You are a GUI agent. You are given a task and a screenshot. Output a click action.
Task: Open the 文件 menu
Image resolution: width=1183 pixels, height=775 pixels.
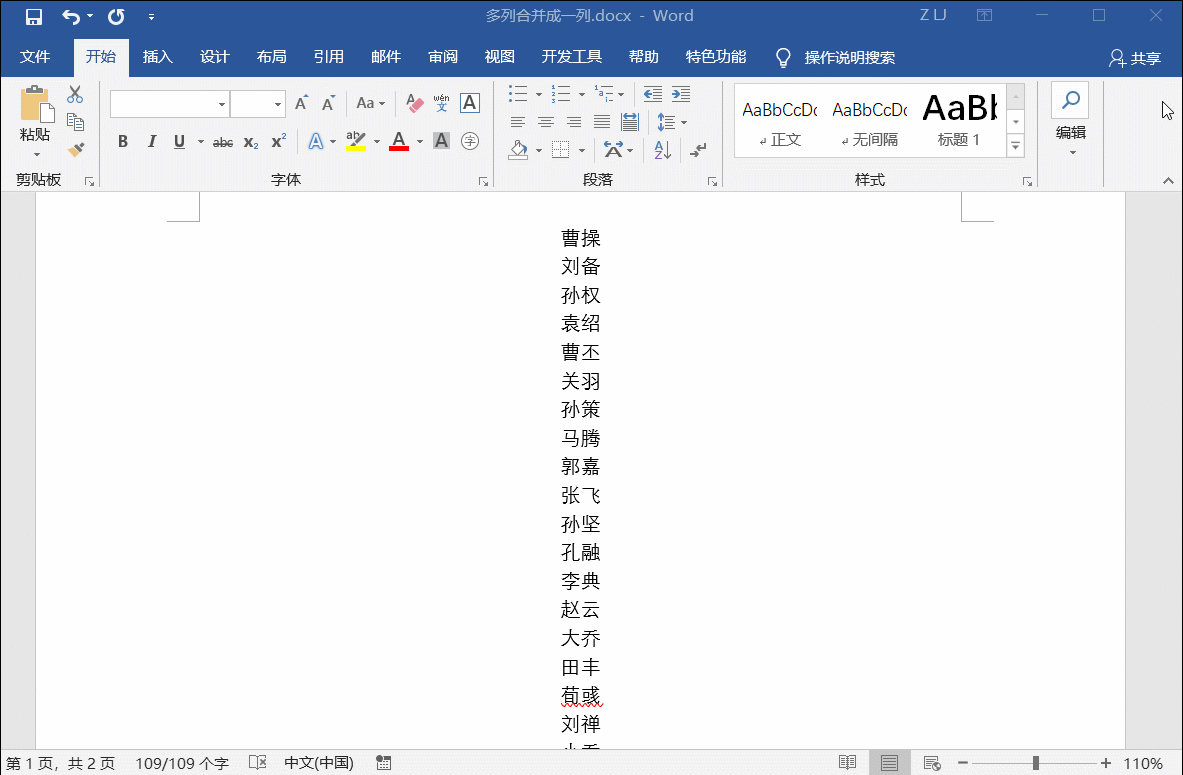pos(35,57)
